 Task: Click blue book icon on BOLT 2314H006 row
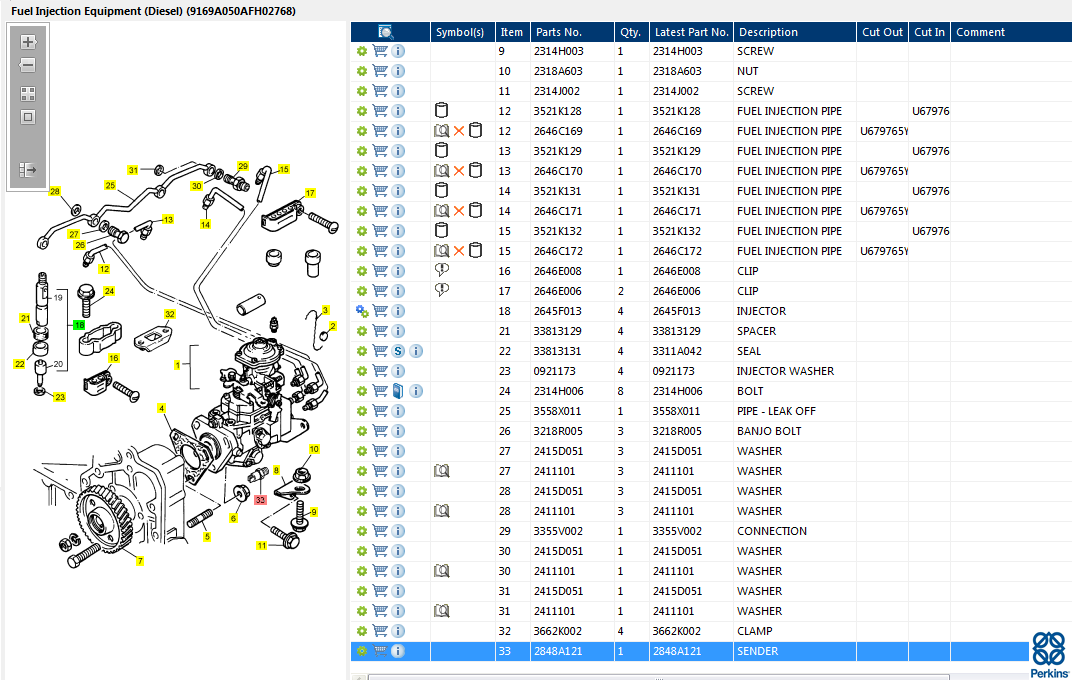[x=398, y=391]
